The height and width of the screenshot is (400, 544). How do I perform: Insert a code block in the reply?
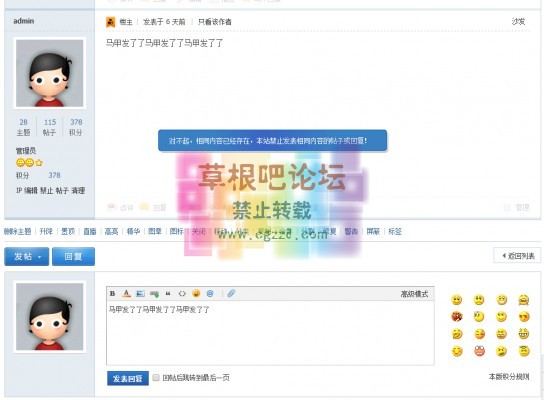(x=182, y=293)
